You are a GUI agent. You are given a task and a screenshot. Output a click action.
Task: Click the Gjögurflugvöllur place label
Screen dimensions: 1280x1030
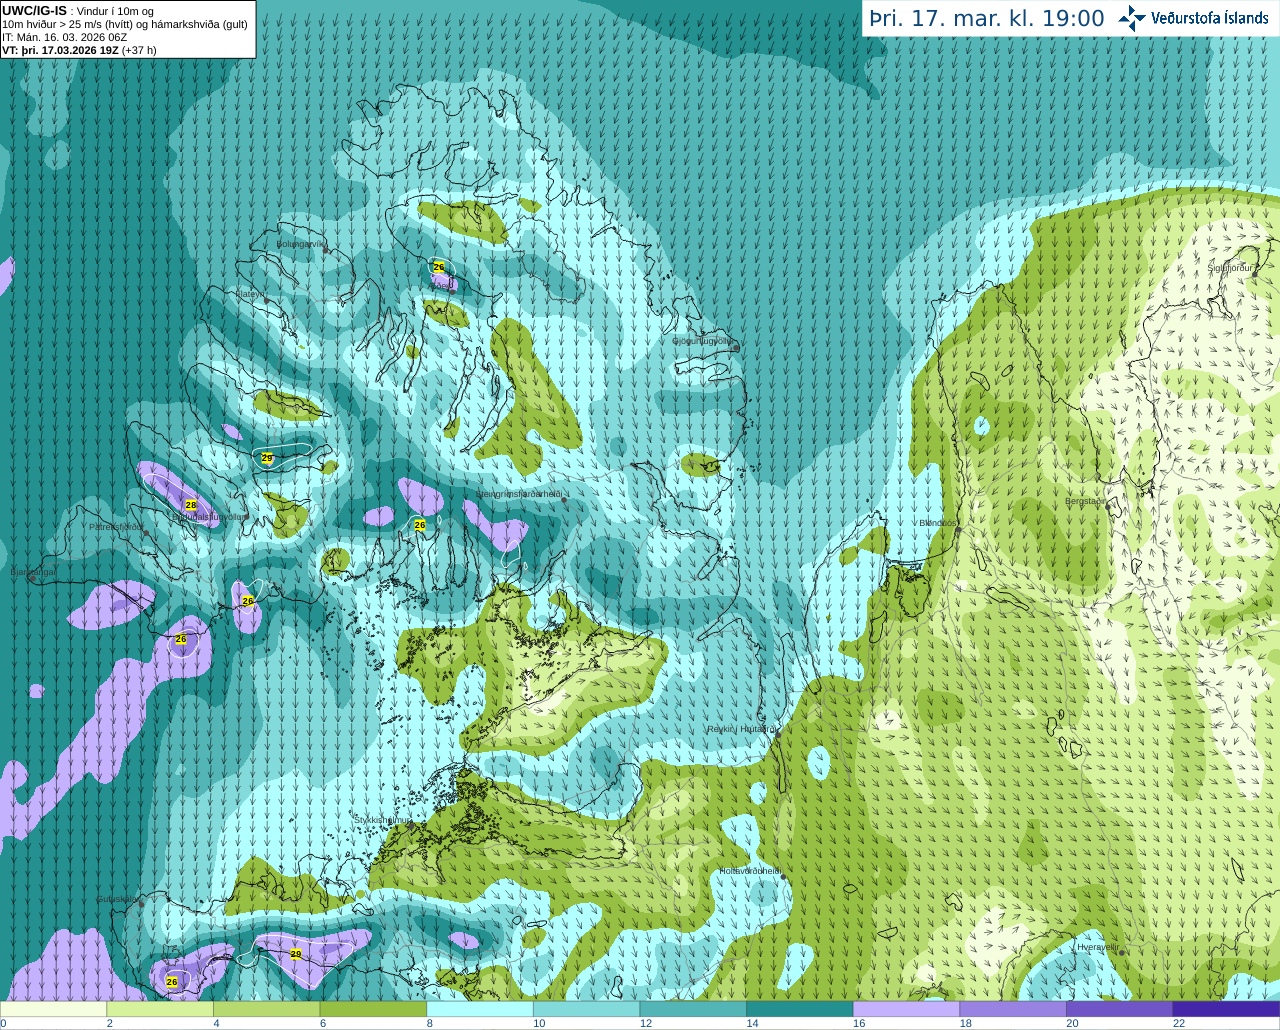click(x=702, y=341)
